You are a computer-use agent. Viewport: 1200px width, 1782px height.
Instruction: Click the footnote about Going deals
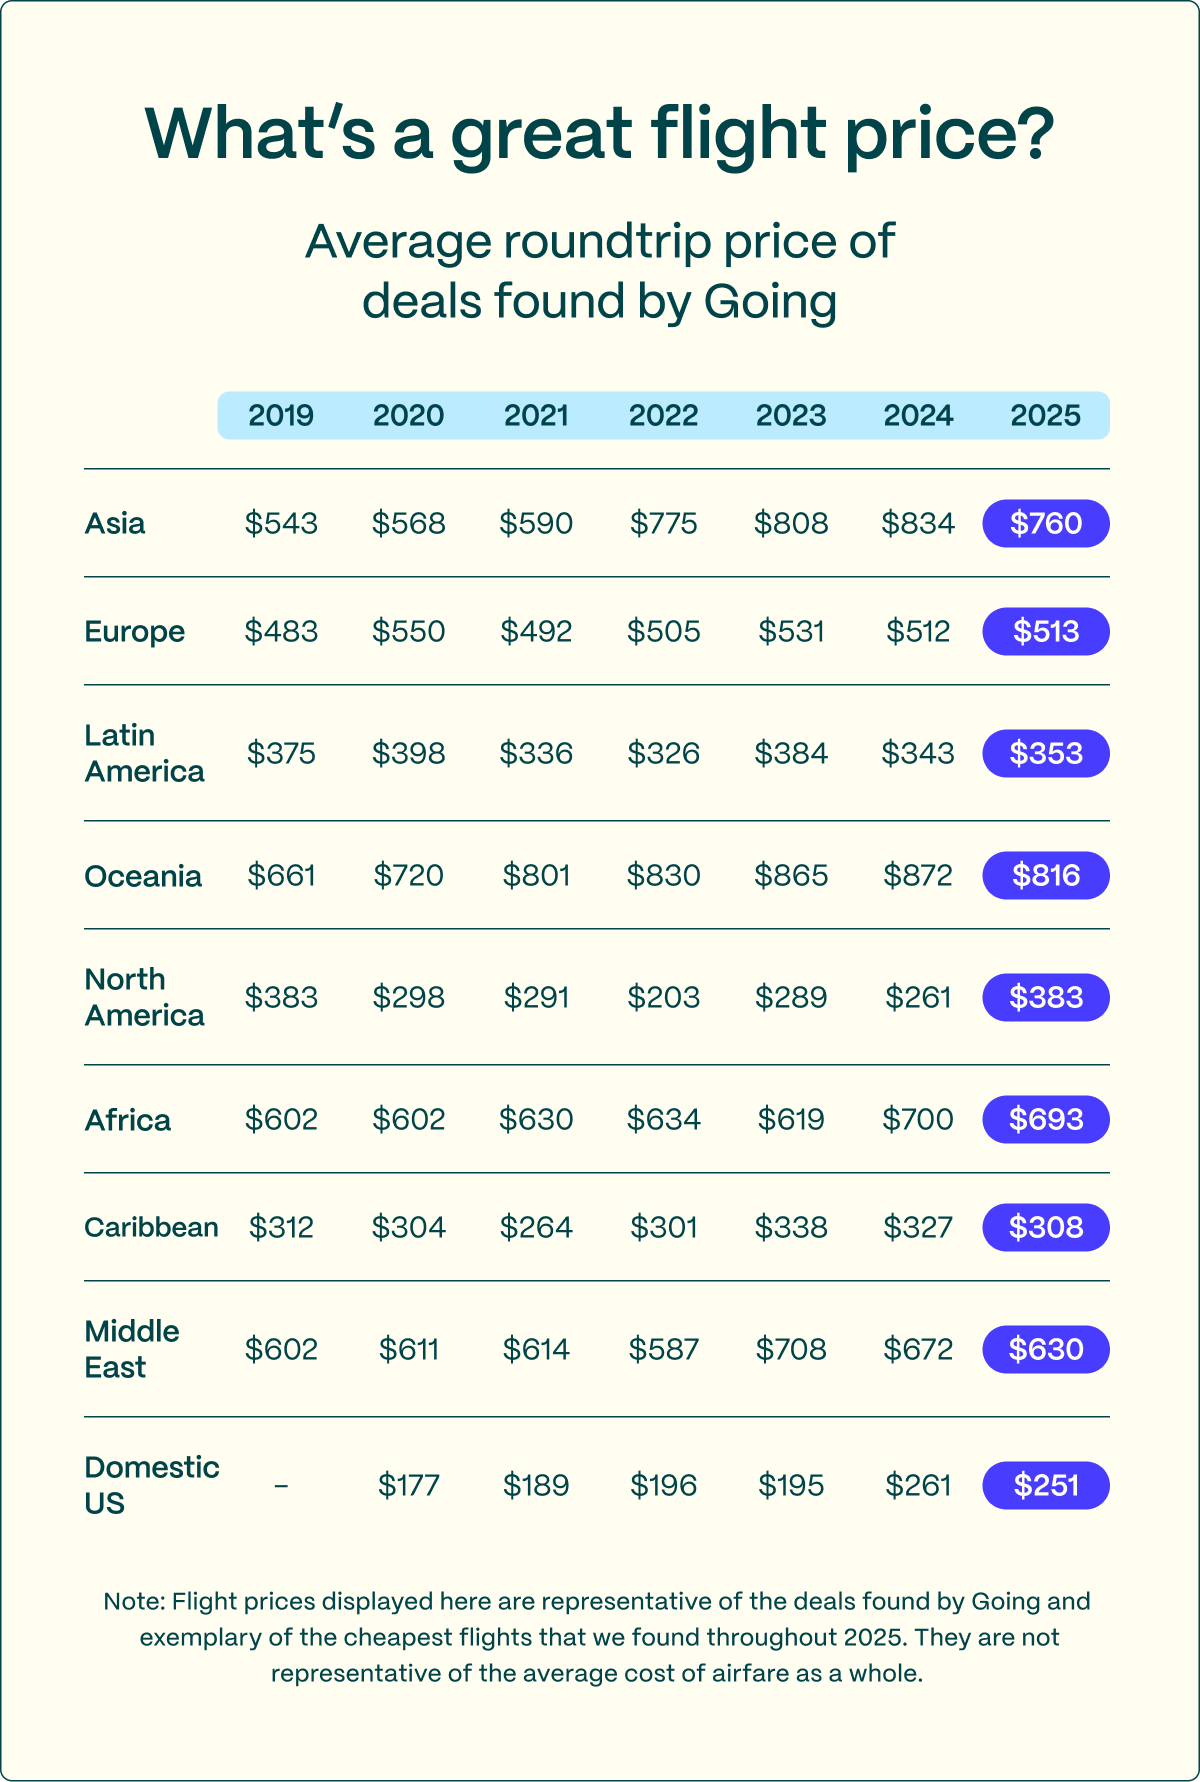click(x=597, y=1637)
